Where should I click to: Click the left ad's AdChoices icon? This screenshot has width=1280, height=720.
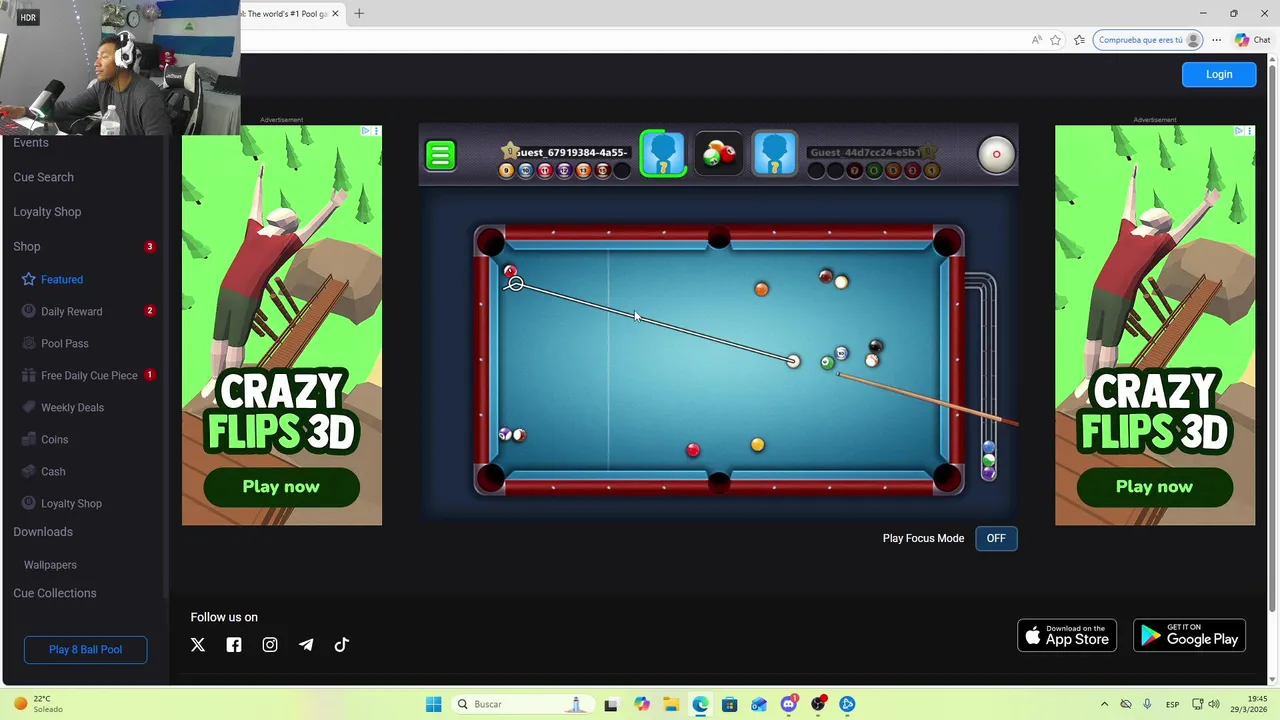(x=366, y=131)
